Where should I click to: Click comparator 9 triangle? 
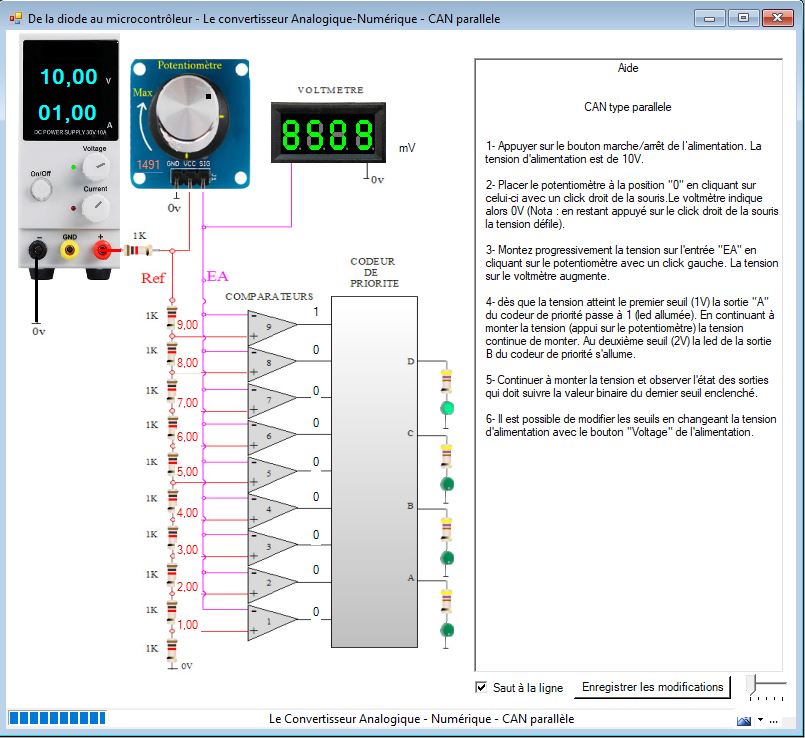[271, 326]
